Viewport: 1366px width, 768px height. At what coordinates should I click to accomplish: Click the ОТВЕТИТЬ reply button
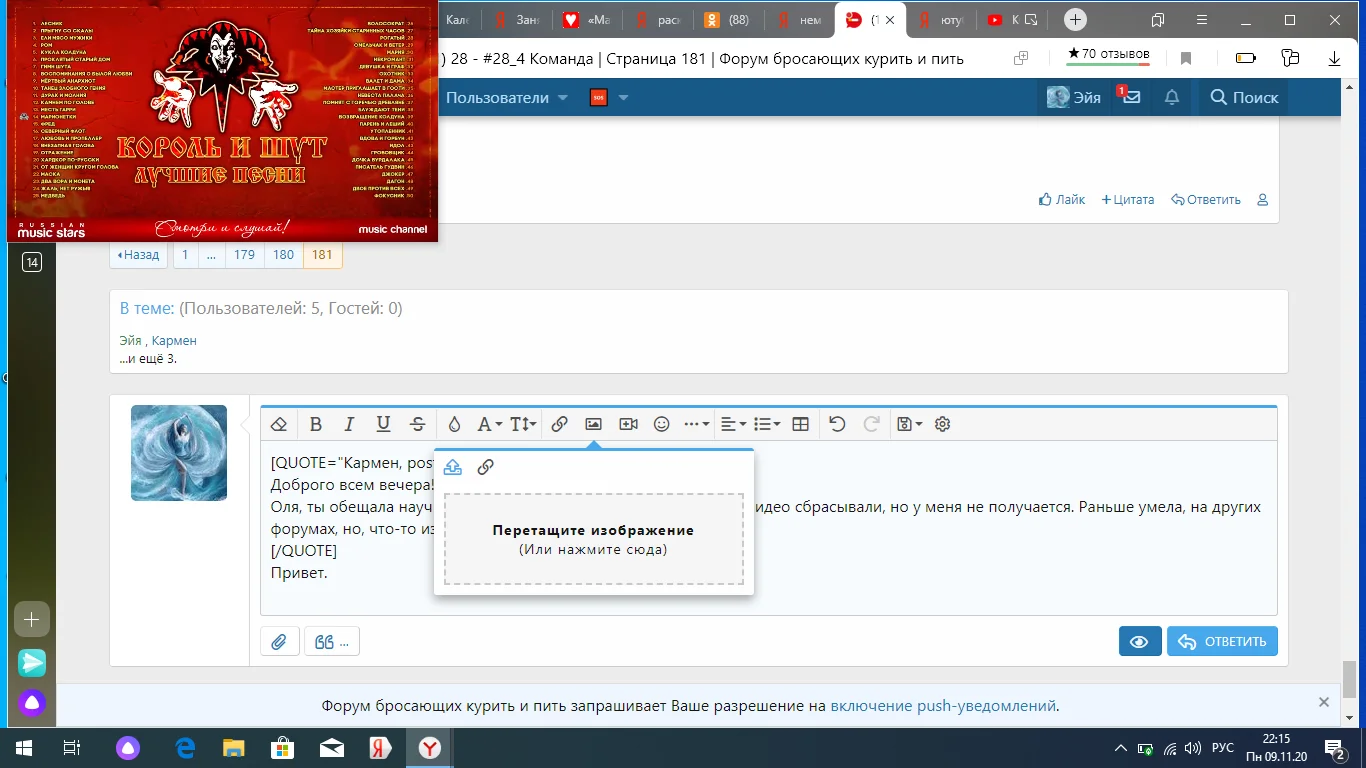pyautogui.click(x=1222, y=641)
